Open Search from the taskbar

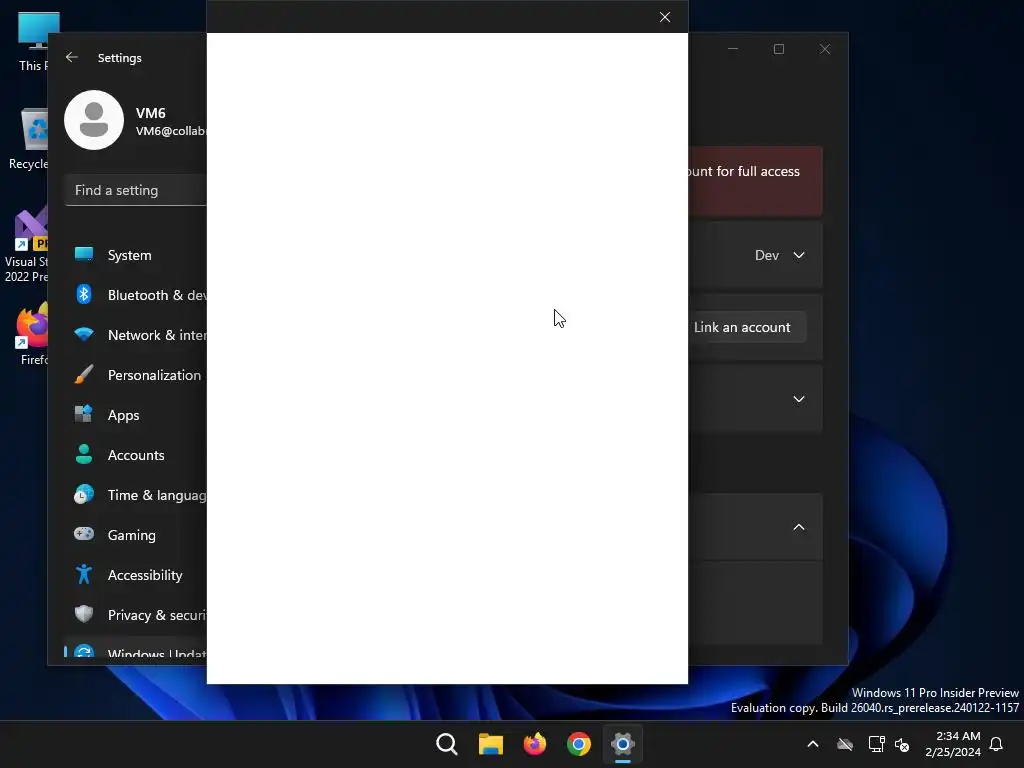click(447, 744)
